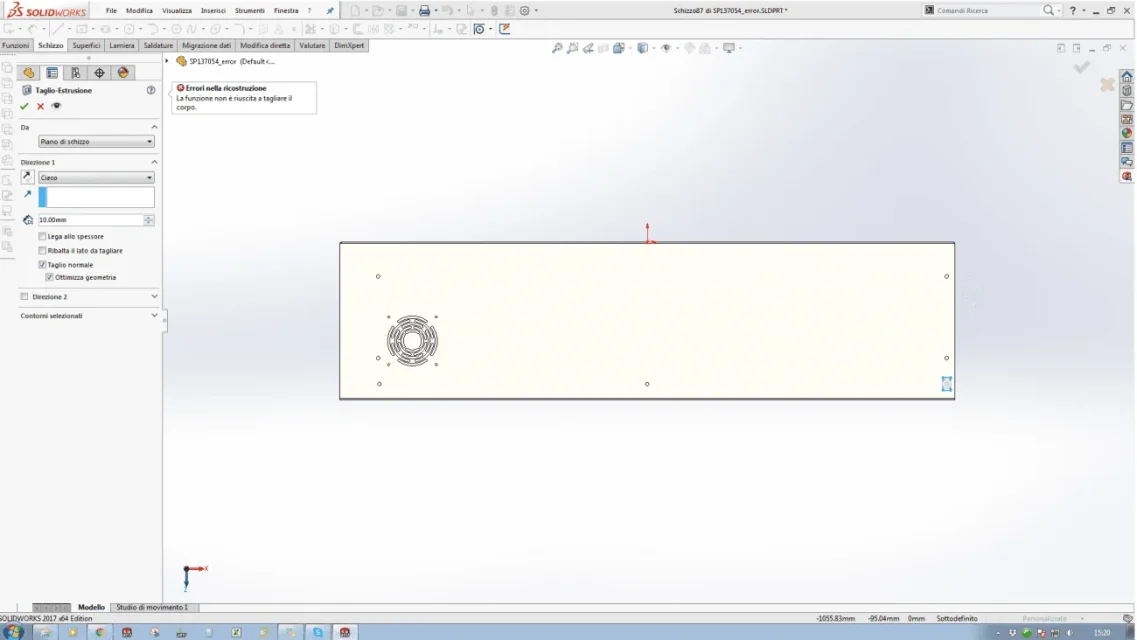The image size is (1137, 640).
Task: Open help for Taglio-Estrusione
Action: [x=151, y=91]
